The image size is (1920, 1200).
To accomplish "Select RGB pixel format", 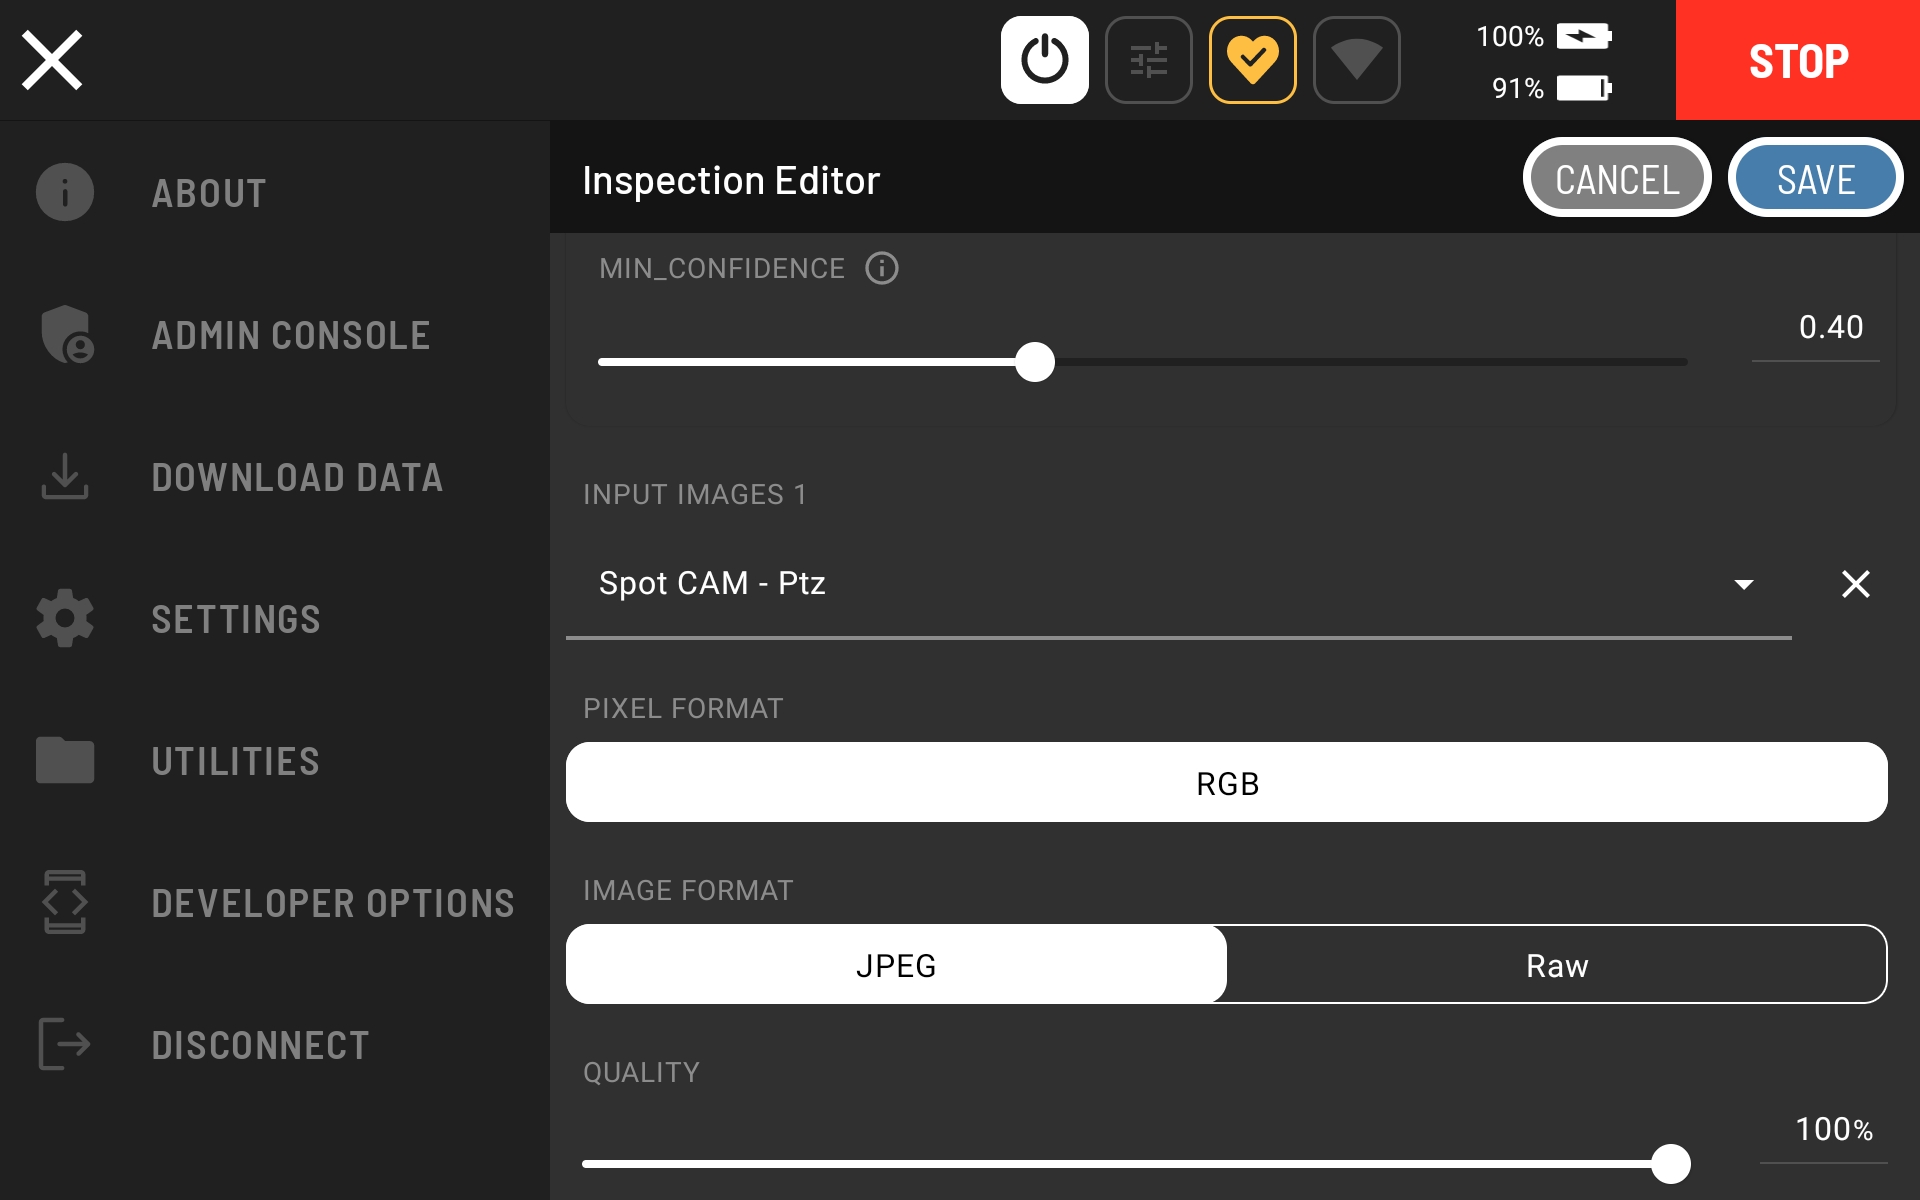I will pos(1226,783).
